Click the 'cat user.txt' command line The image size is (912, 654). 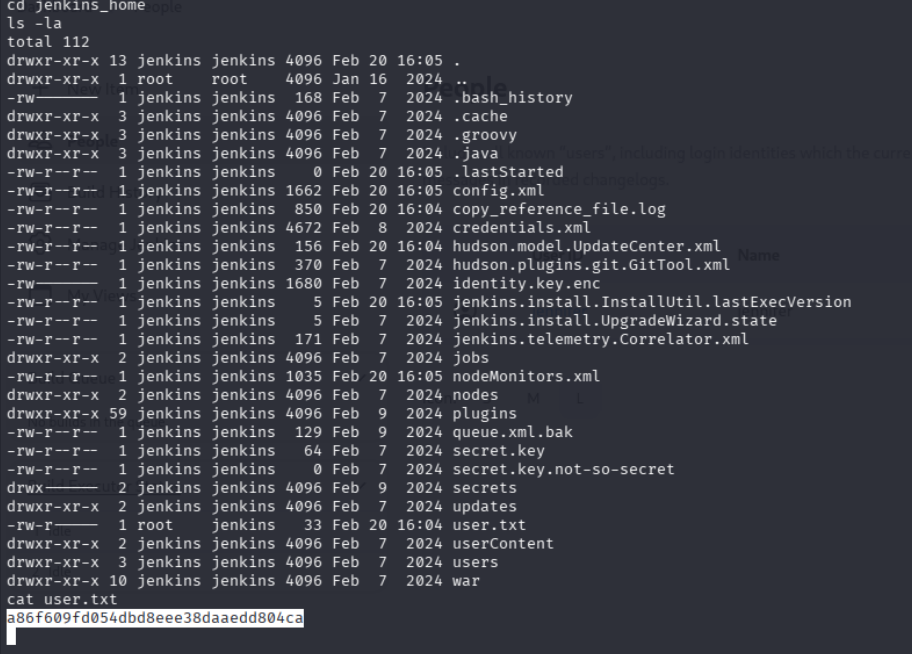click(62, 600)
